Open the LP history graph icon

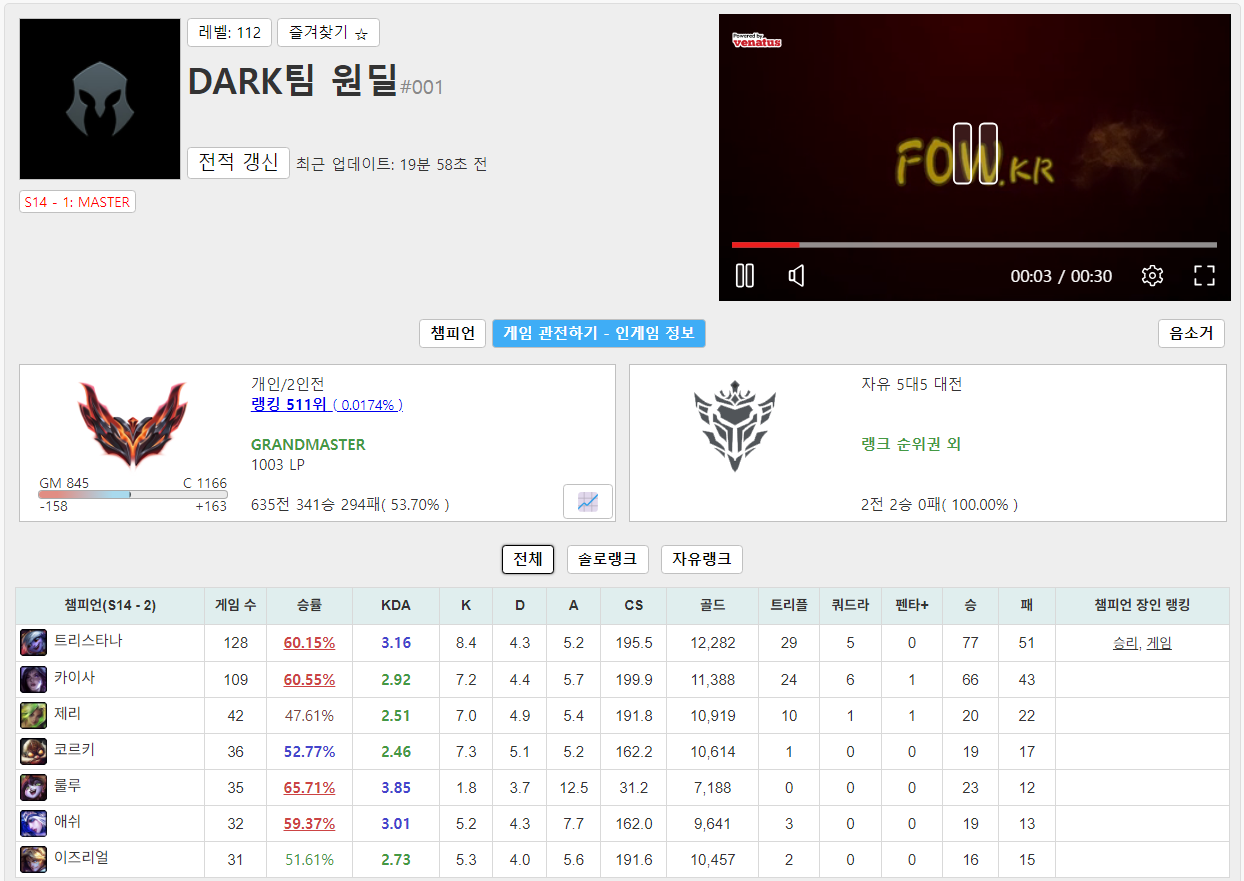point(588,501)
